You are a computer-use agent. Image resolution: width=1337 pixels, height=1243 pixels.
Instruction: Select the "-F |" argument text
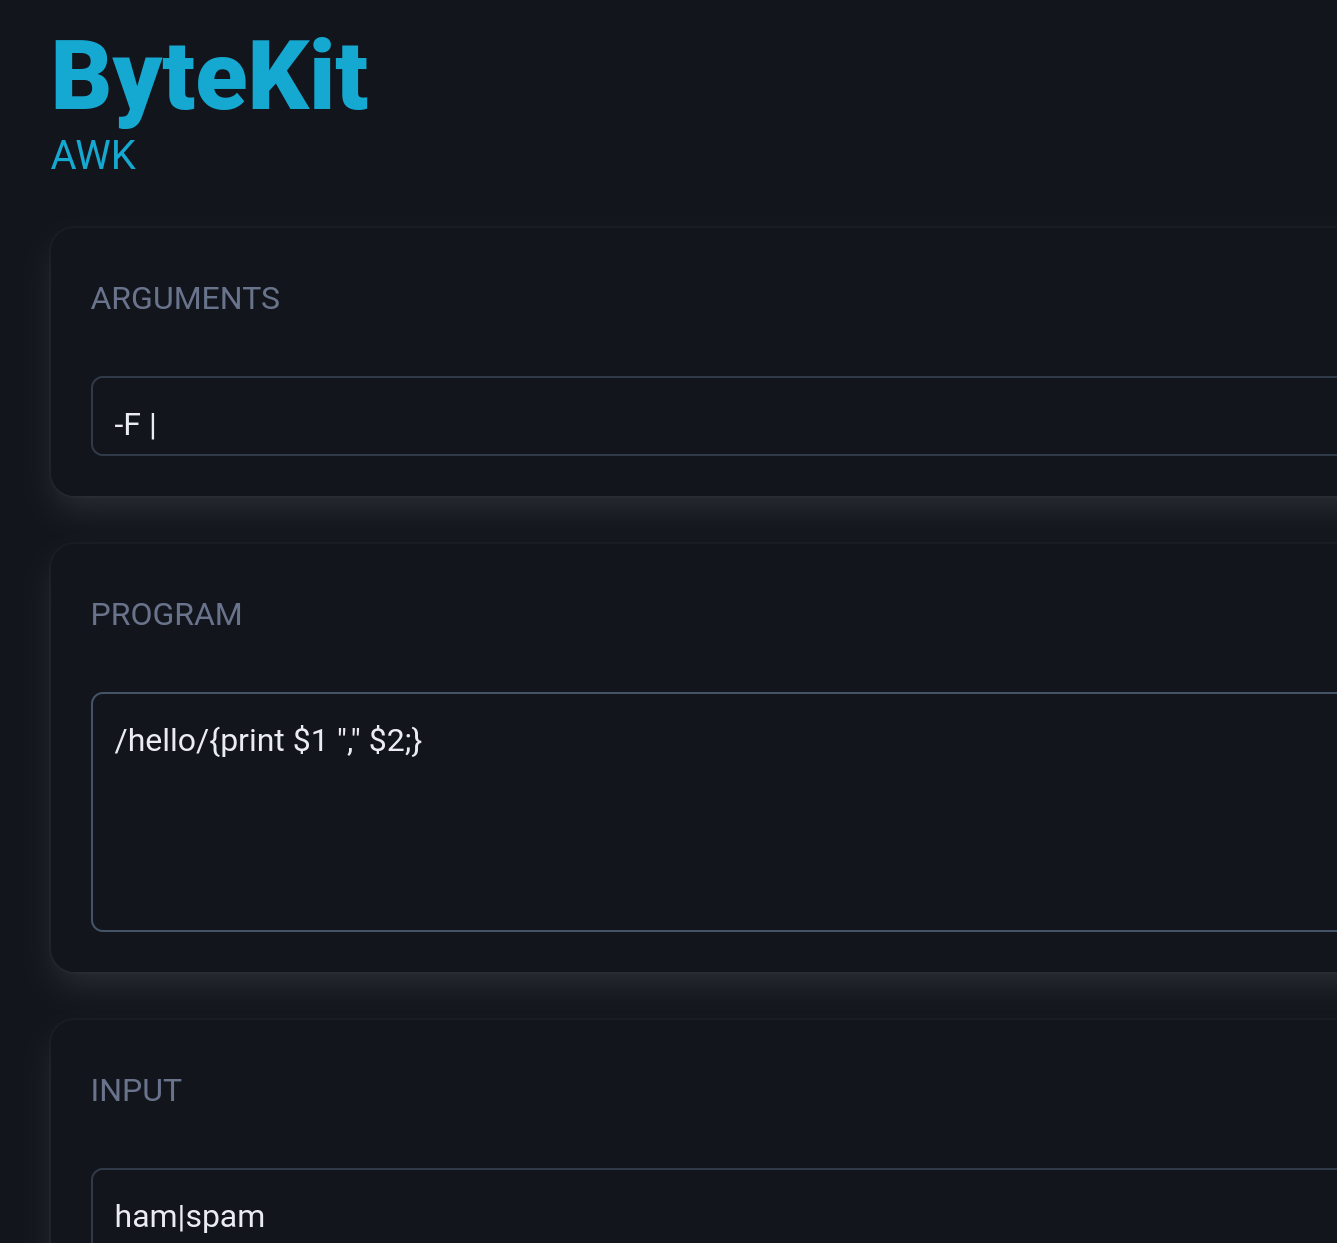[x=134, y=422]
